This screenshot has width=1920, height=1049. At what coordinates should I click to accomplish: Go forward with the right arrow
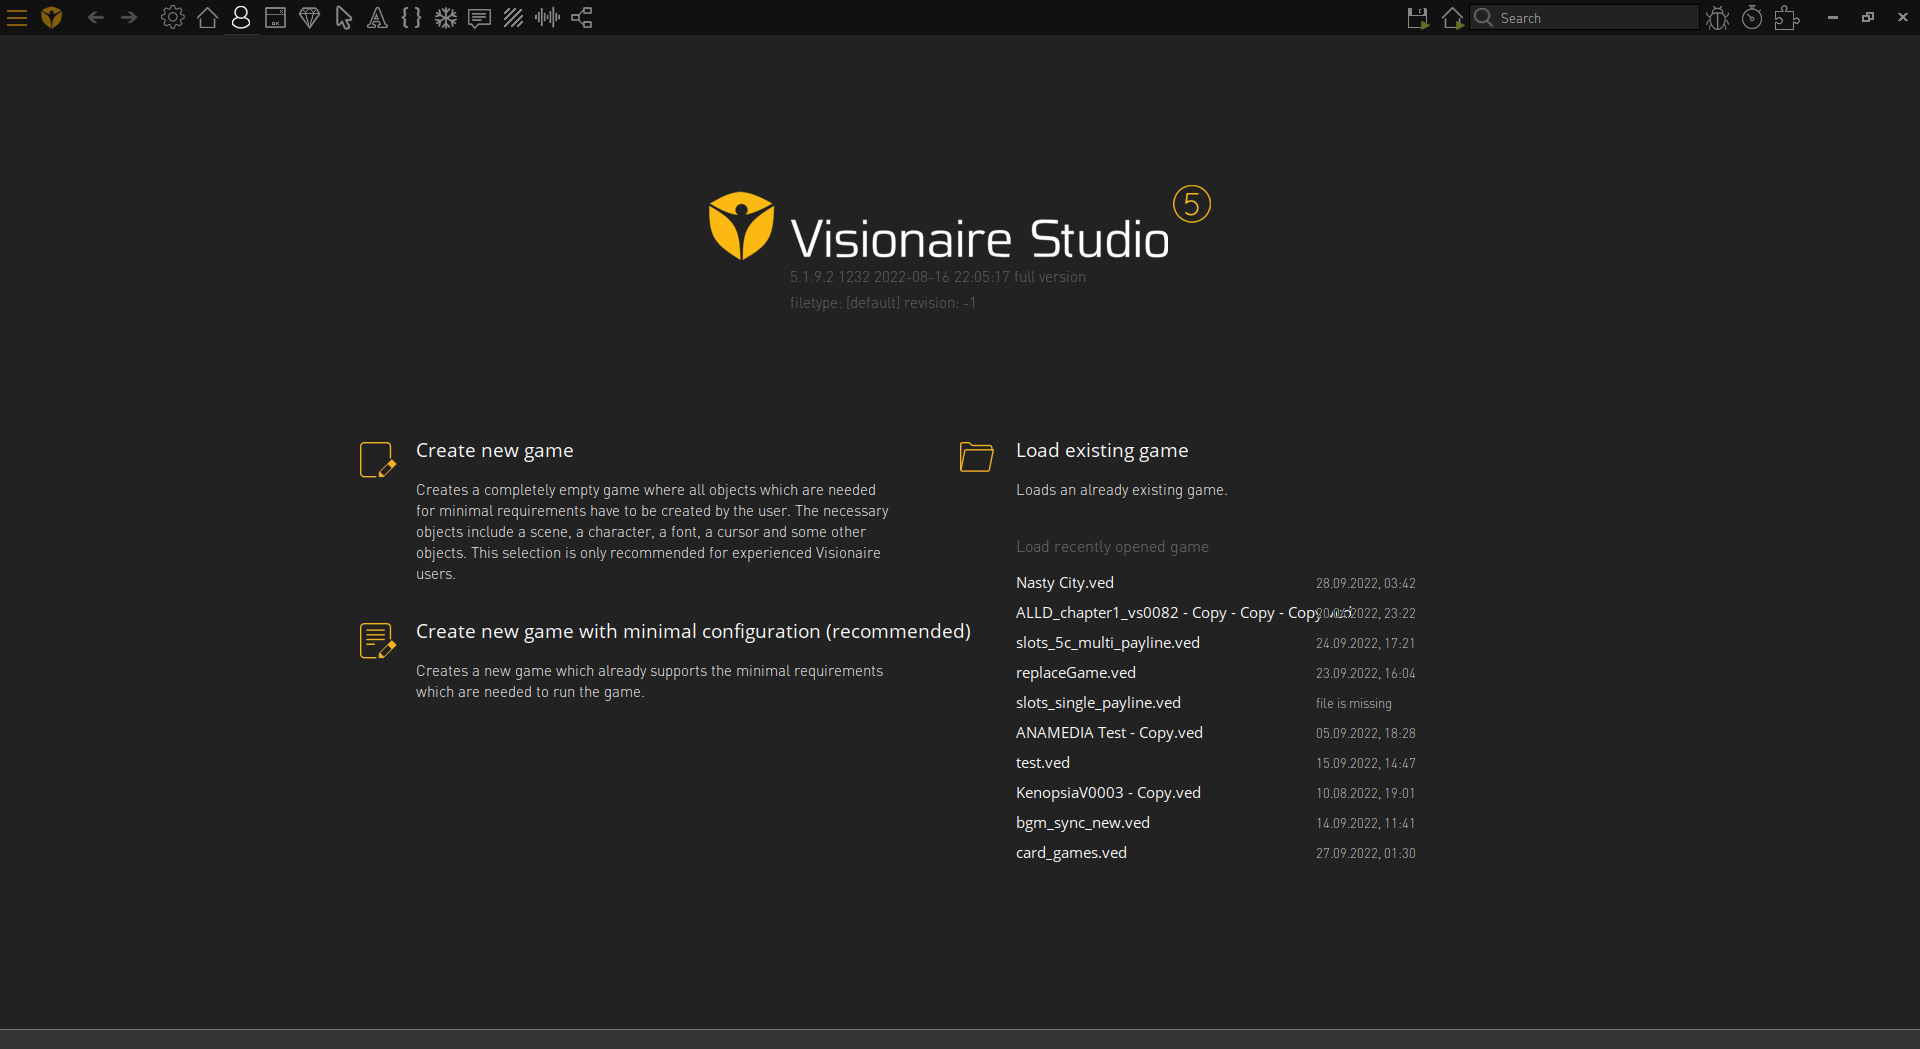point(129,18)
